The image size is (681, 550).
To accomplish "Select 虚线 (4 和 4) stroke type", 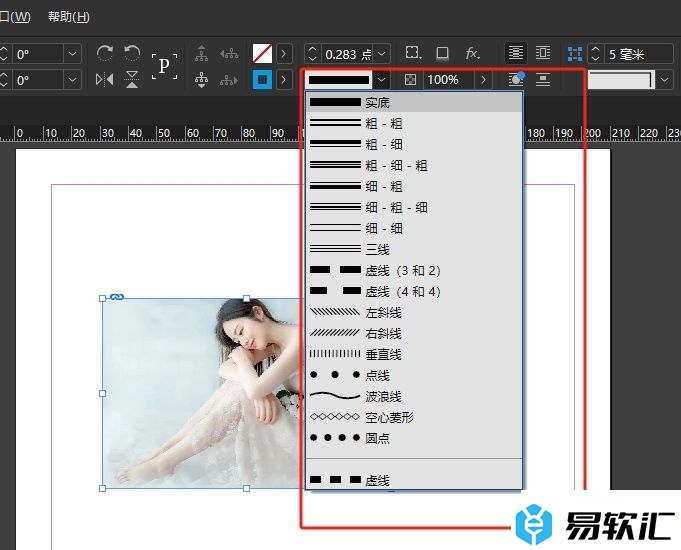I will [x=414, y=291].
